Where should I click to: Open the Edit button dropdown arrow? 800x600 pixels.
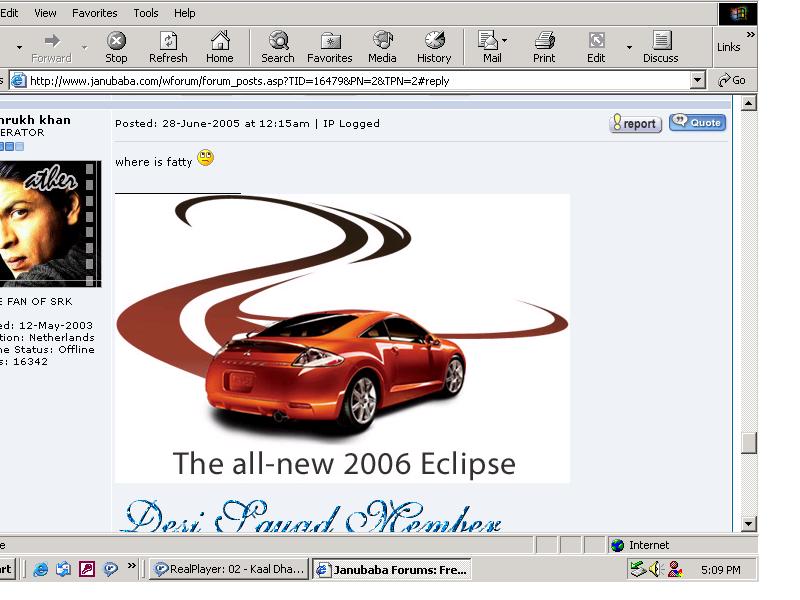(629, 47)
